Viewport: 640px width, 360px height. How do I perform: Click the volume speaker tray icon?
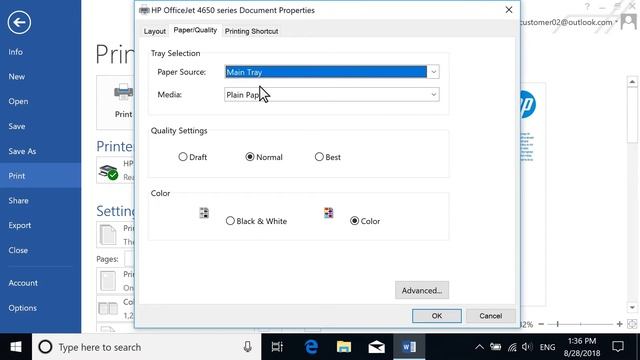527,347
